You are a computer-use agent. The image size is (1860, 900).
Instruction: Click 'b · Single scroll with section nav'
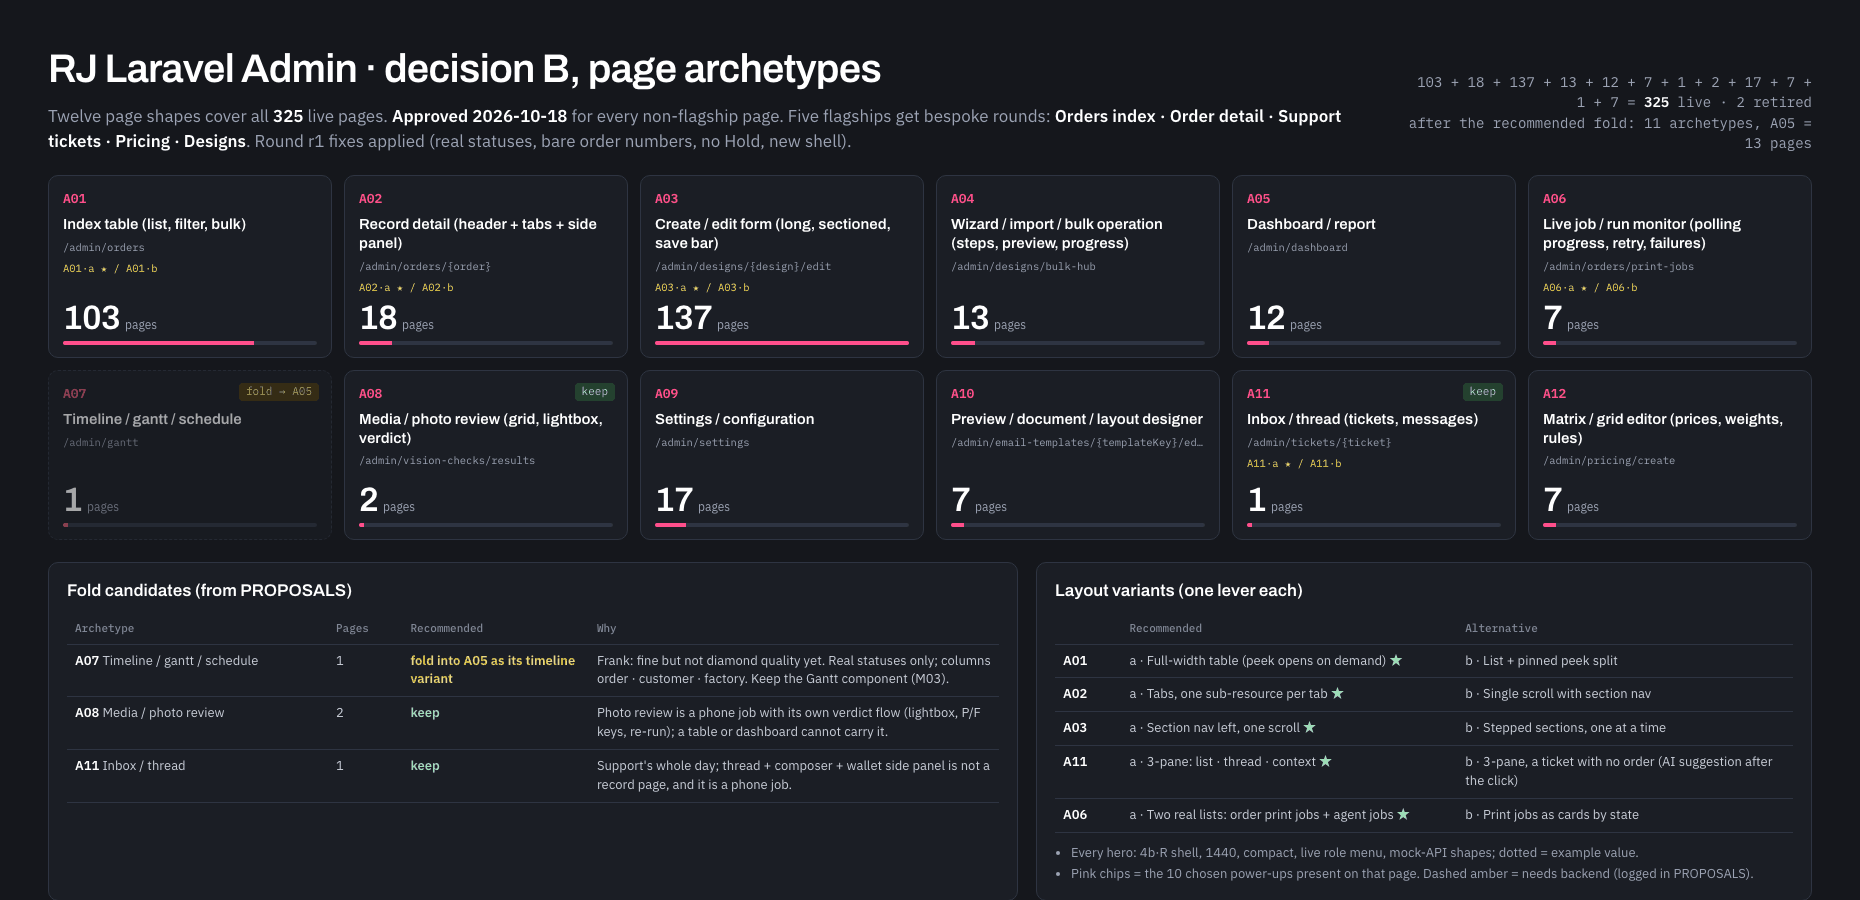[1558, 694]
